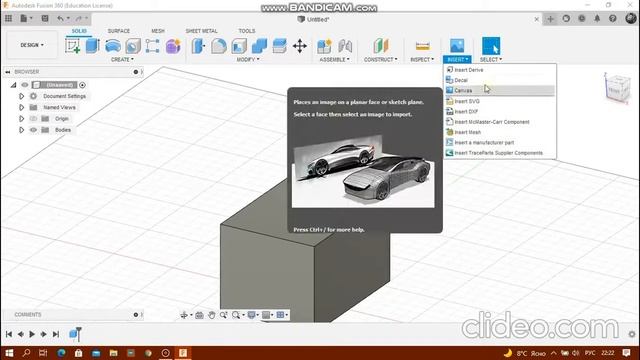Switch to the Surface tab

[118, 31]
